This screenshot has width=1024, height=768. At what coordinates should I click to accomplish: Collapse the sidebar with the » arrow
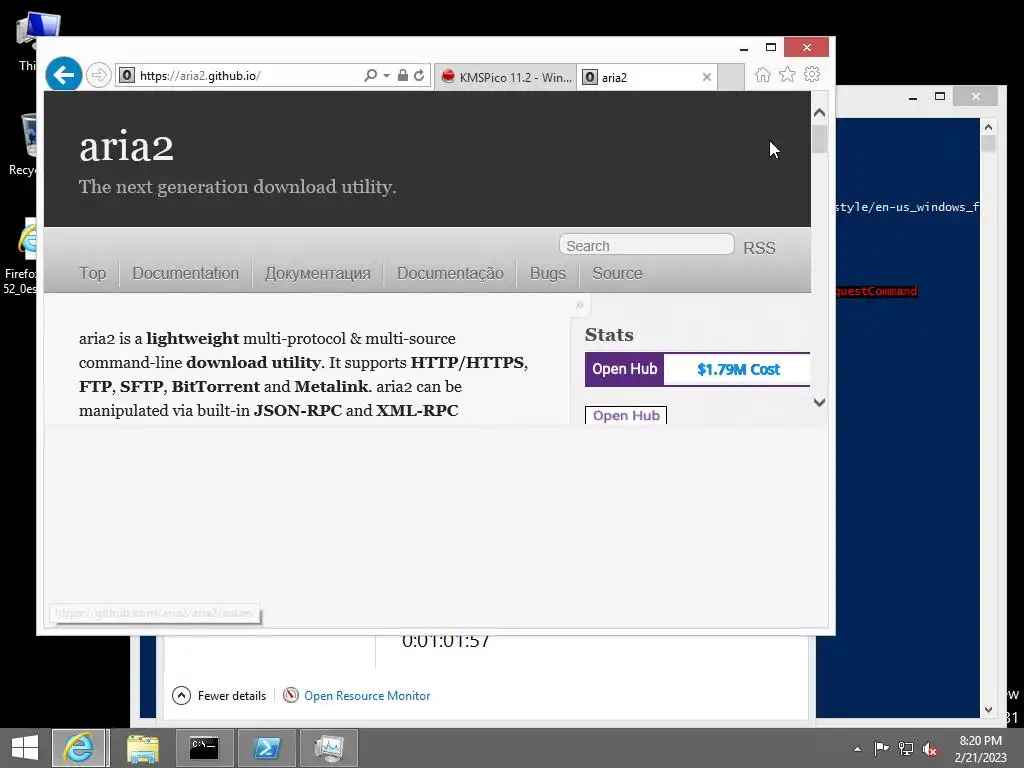point(579,305)
